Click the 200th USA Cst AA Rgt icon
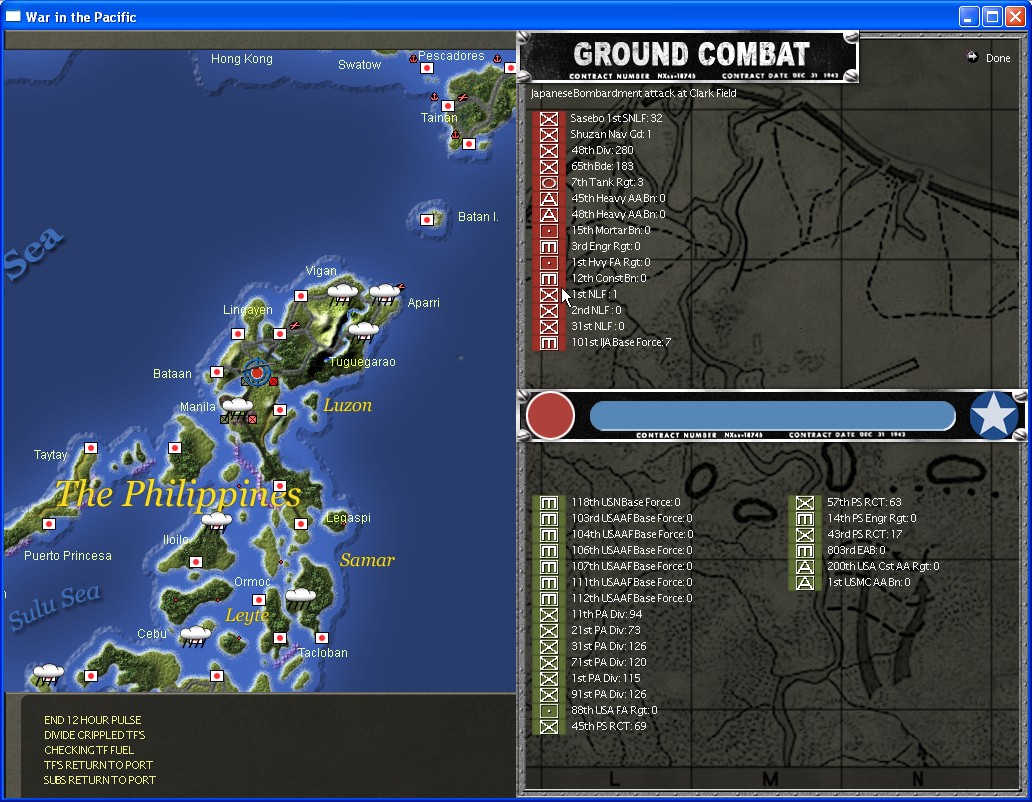This screenshot has height=802, width=1032. [x=805, y=567]
